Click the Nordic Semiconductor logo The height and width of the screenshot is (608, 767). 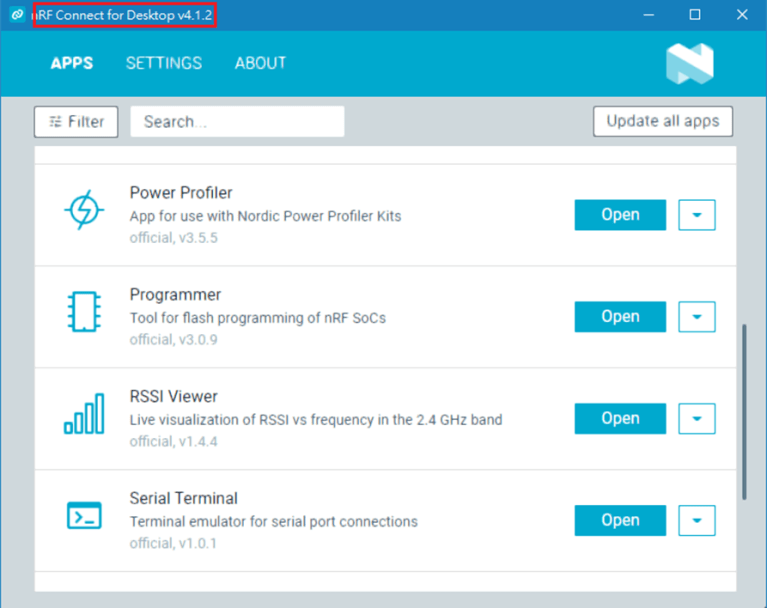(689, 63)
